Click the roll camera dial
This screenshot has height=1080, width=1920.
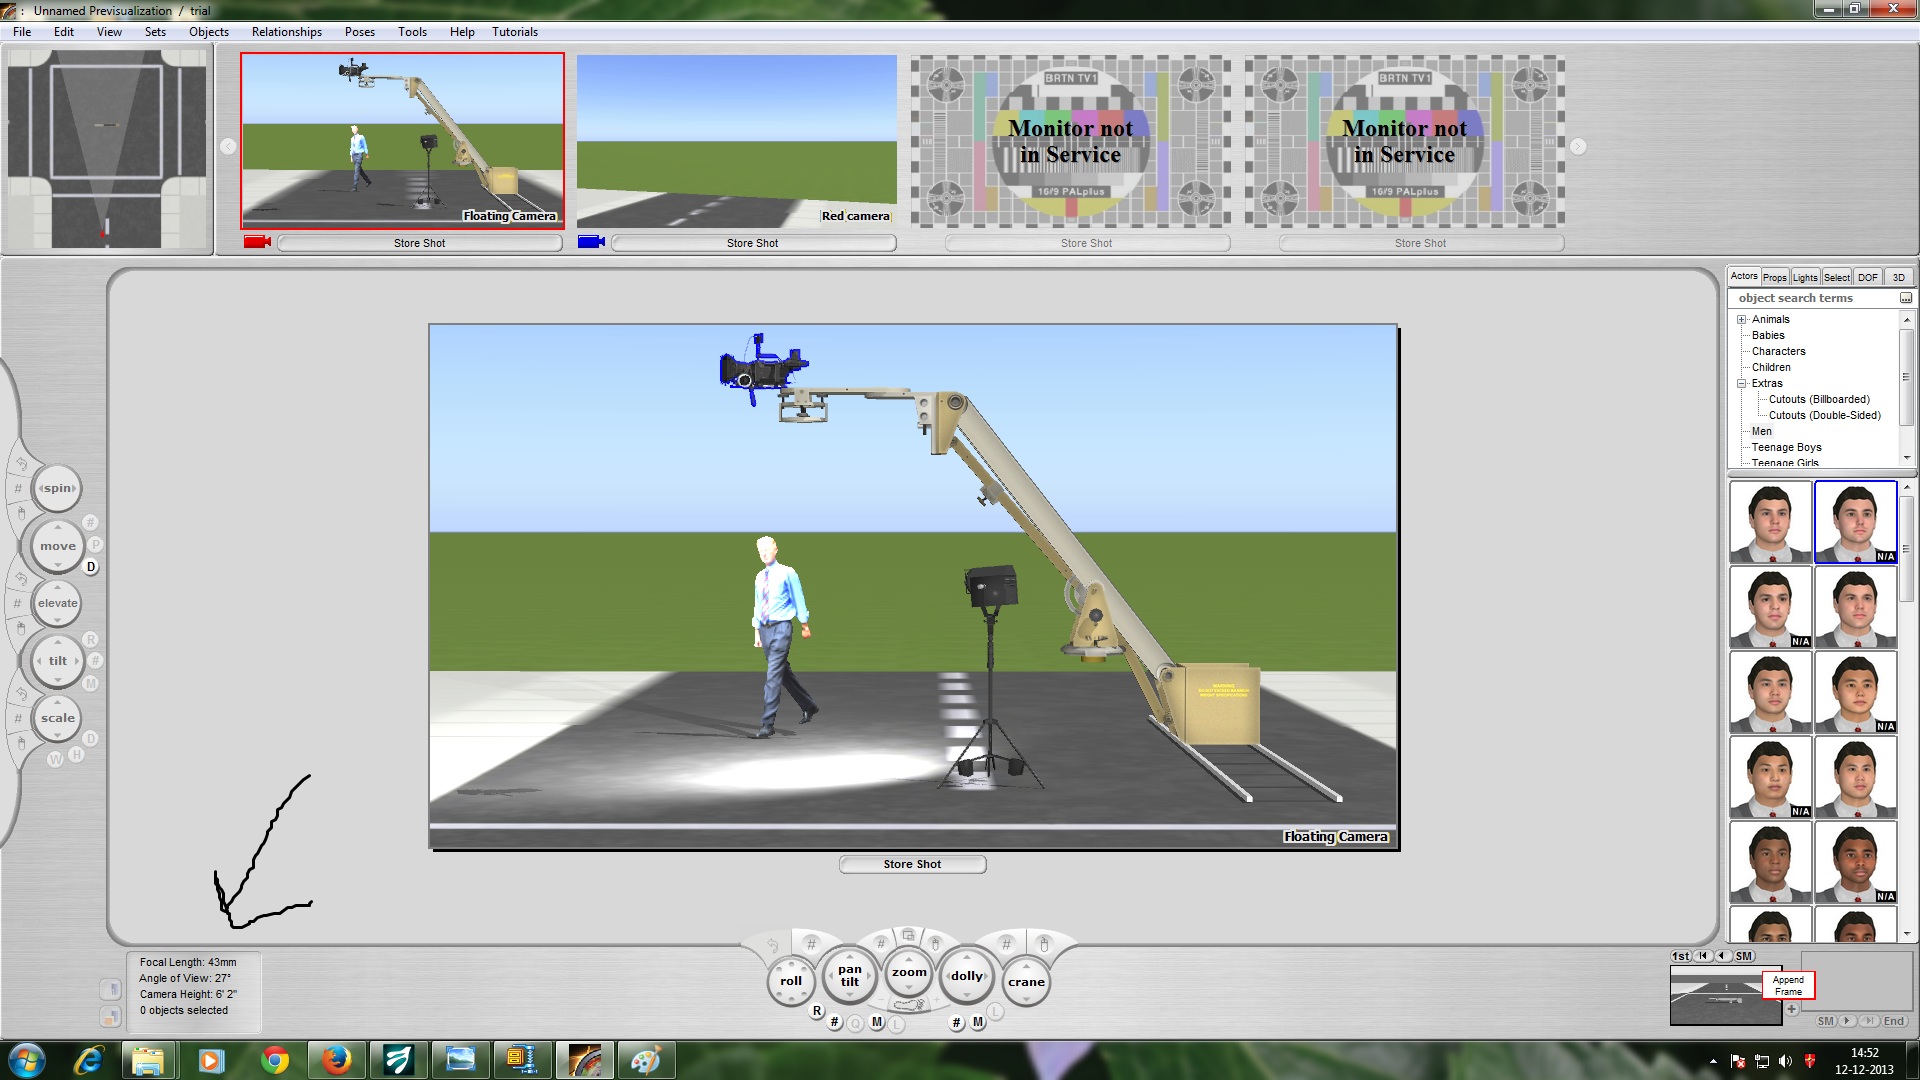(790, 981)
